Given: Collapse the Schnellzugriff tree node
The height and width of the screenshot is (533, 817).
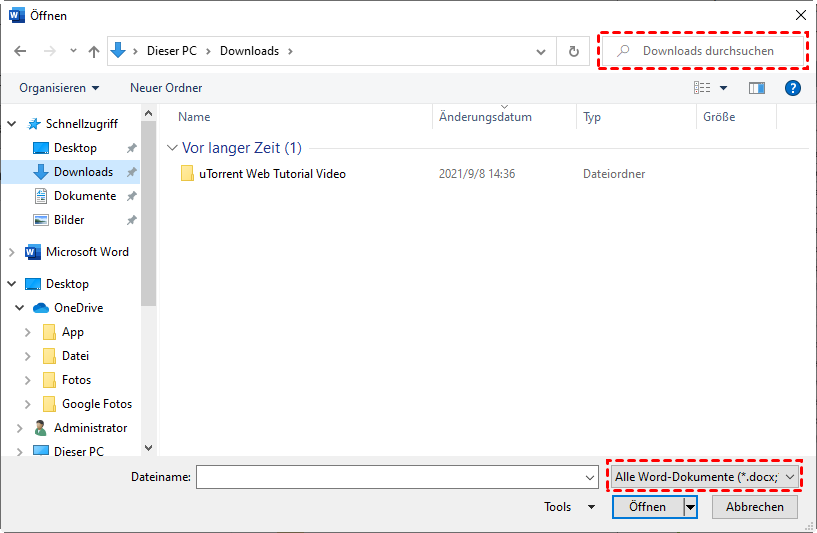Looking at the screenshot, I should (x=11, y=124).
